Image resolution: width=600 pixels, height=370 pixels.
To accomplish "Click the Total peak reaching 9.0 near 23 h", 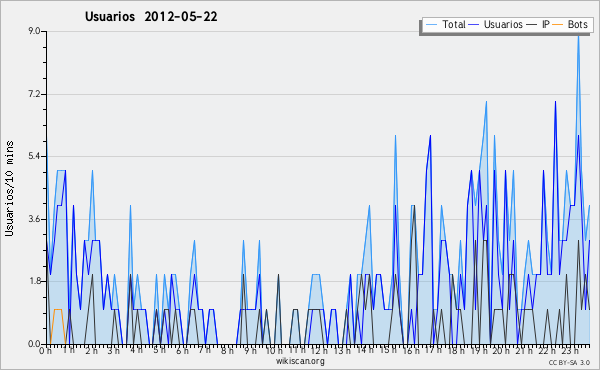I will (578, 36).
